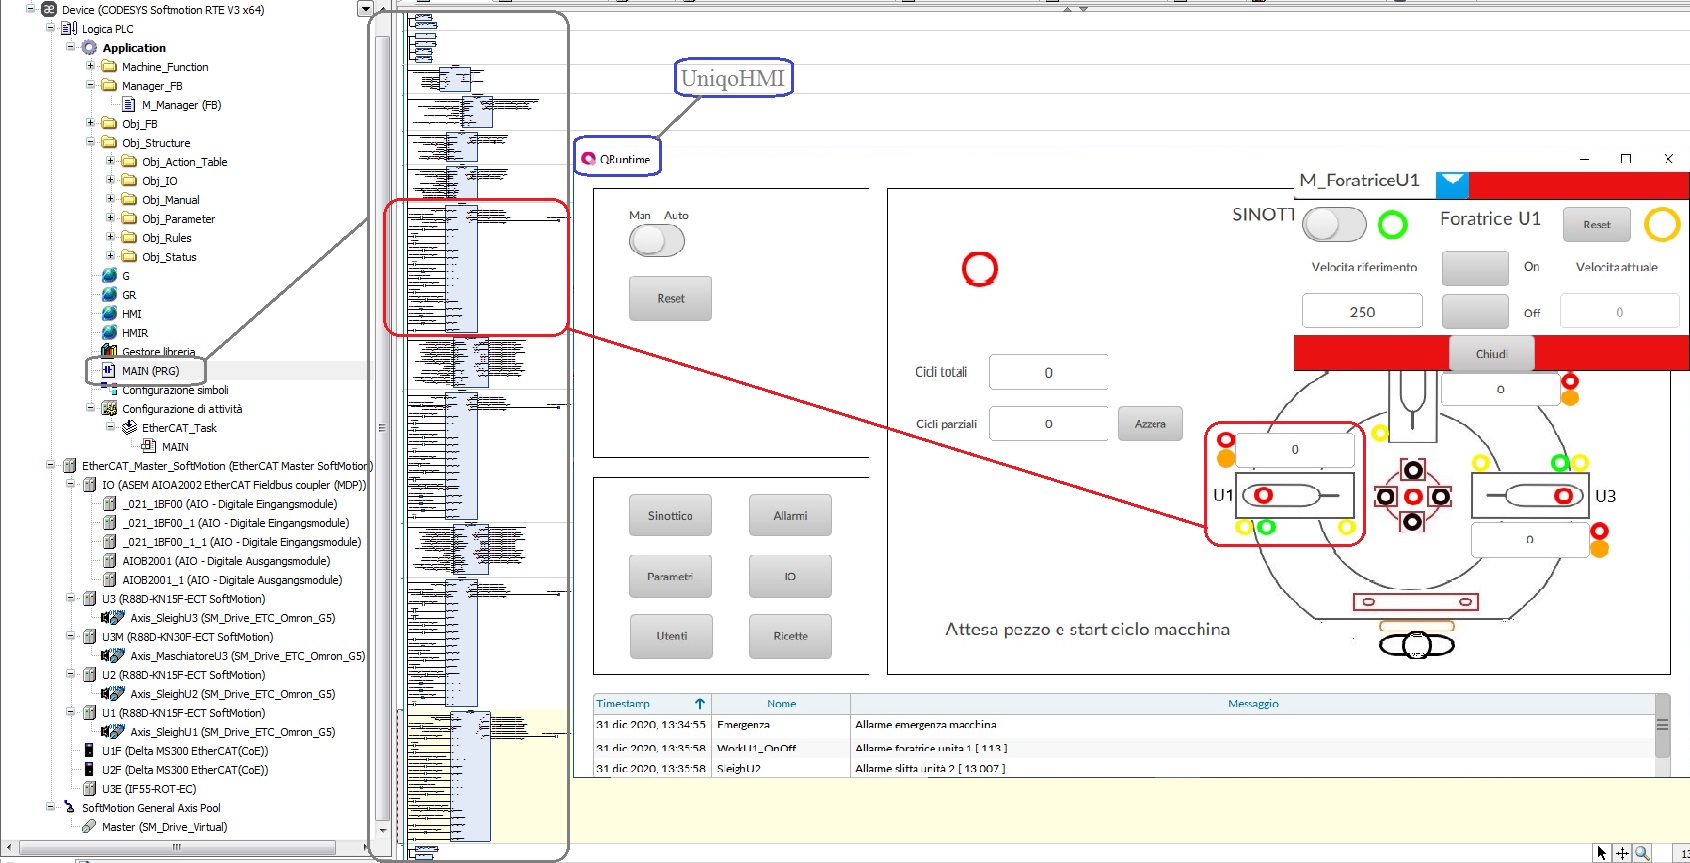
Task: Click the Chiudi button
Action: [1491, 353]
